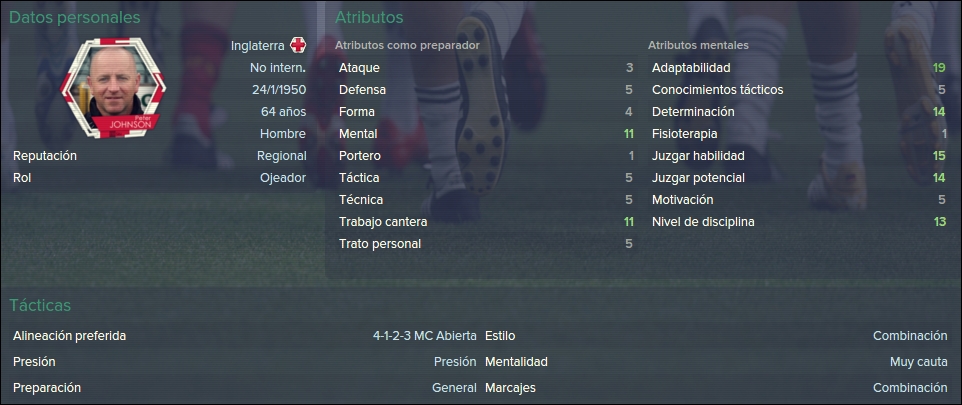Open the Atributos section heading
Image resolution: width=962 pixels, height=405 pixels.
pyautogui.click(x=369, y=18)
